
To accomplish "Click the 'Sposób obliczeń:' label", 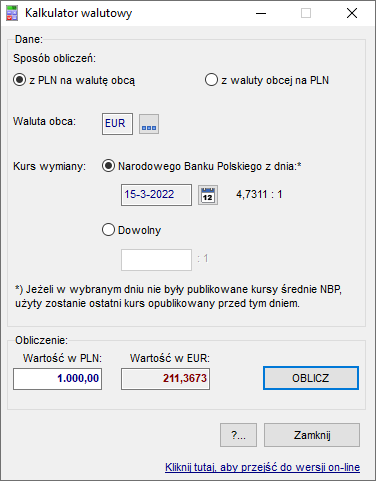I will [x=54, y=58].
